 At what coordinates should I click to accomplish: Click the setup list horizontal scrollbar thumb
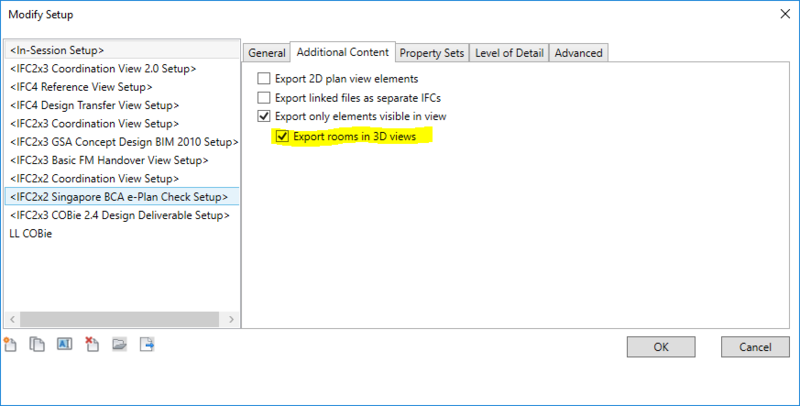coord(119,319)
